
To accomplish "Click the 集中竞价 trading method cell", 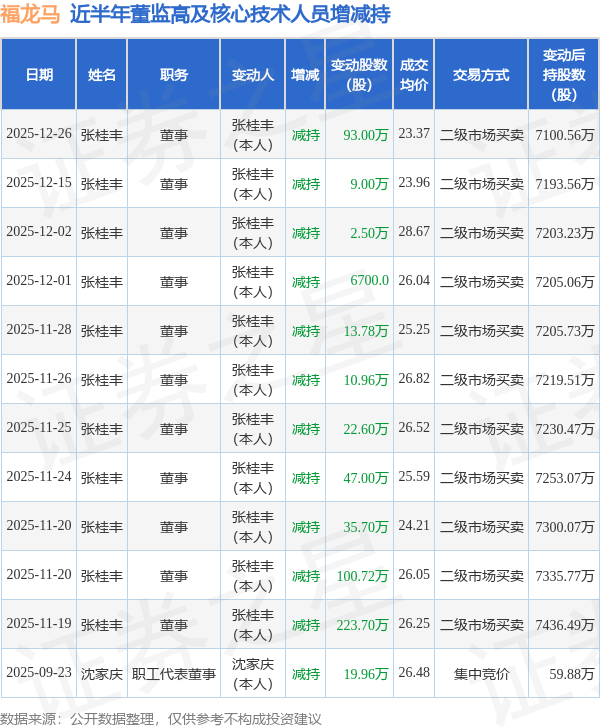I will (481, 674).
